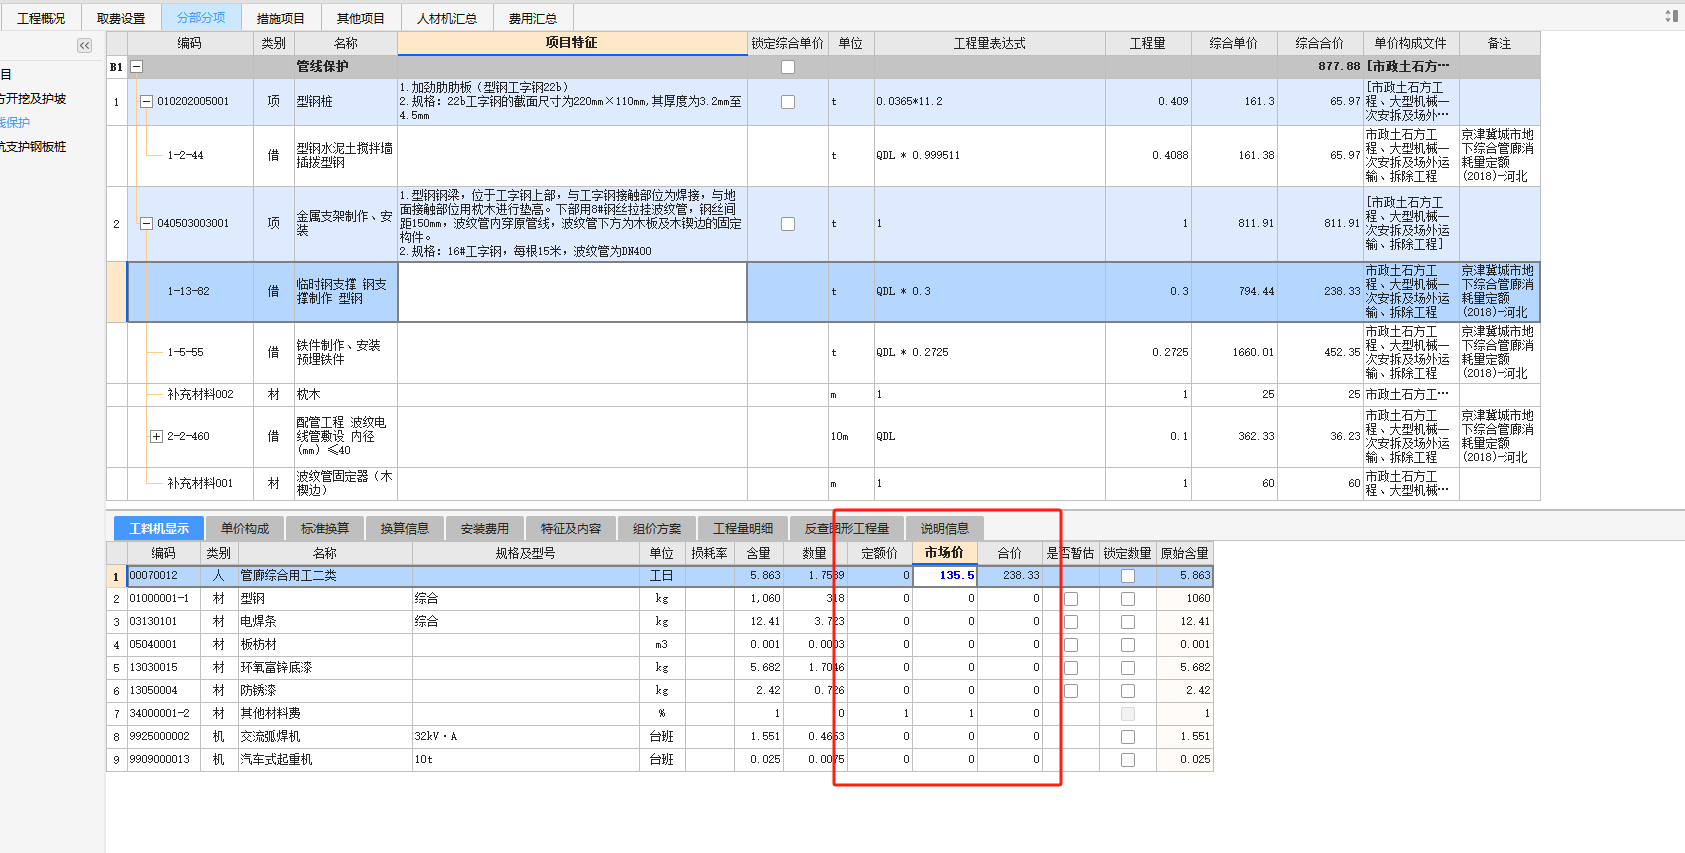Click expression cell QDL * 0.999511
Screen dimensions: 1685x853
[x=990, y=156]
